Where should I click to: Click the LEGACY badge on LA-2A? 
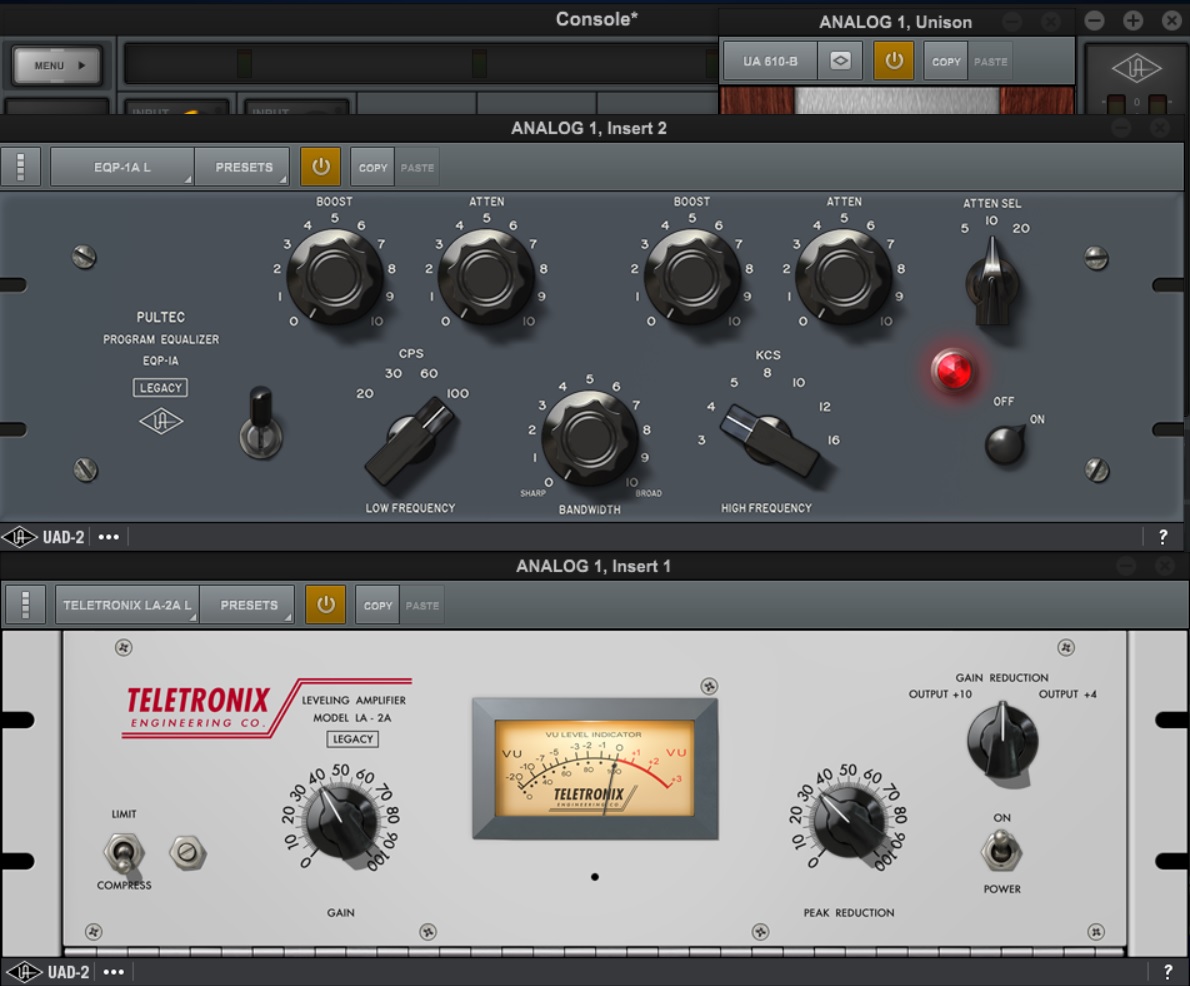click(x=353, y=739)
